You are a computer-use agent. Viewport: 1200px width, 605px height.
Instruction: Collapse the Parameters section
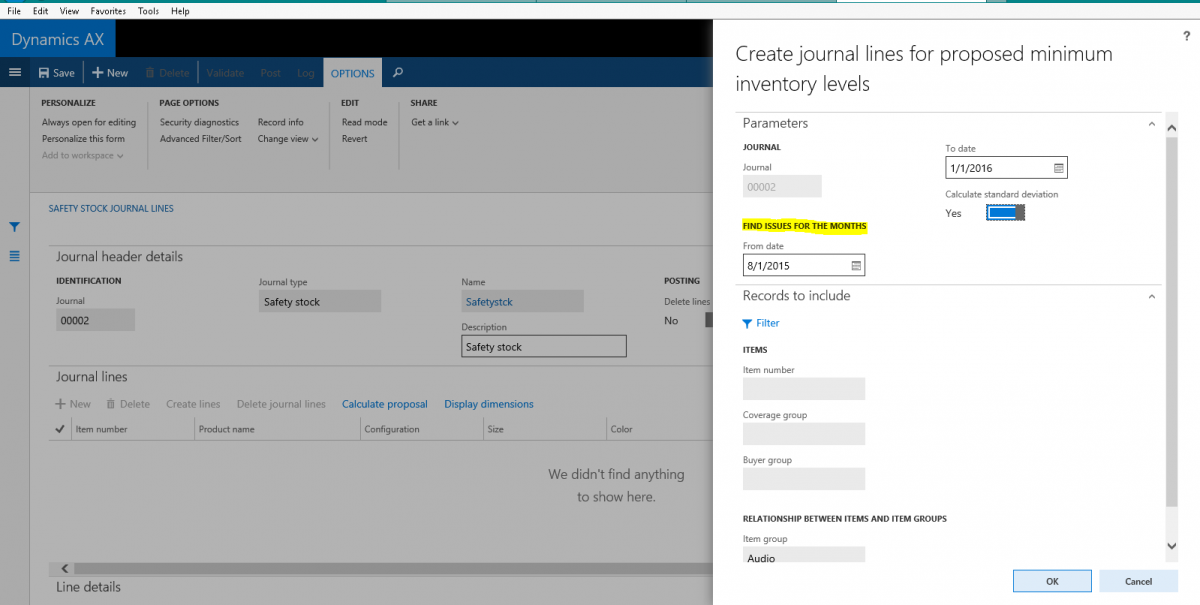[1151, 124]
